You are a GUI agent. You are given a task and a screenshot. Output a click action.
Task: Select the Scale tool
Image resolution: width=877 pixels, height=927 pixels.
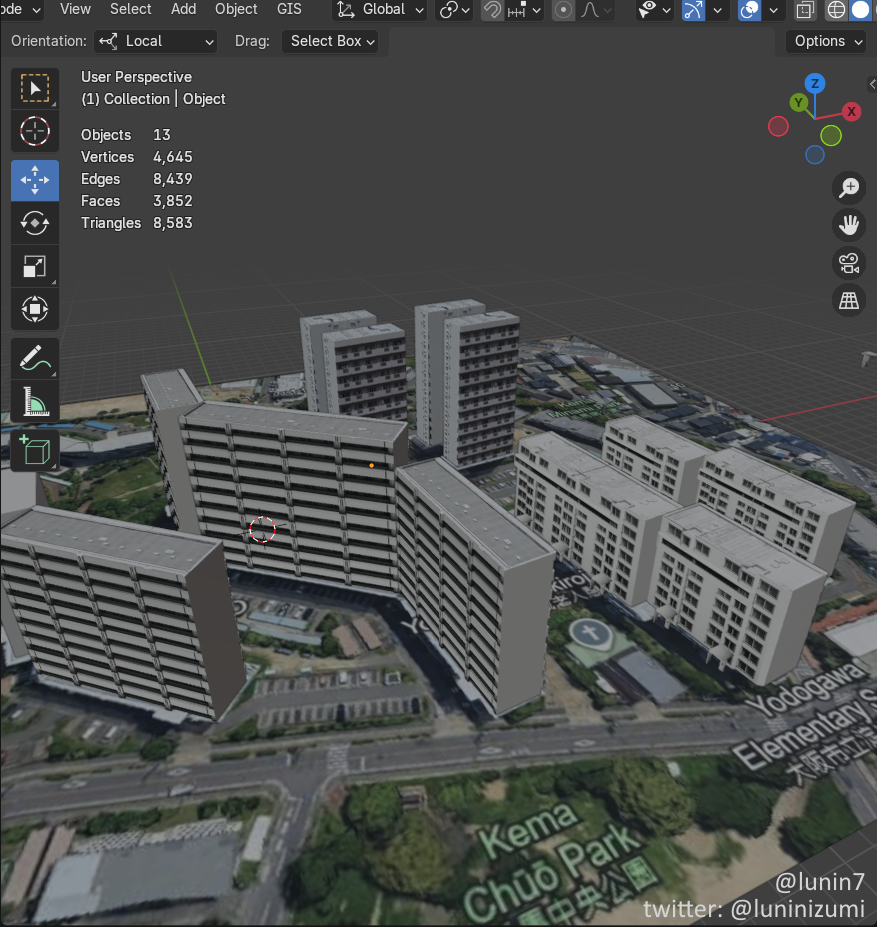[x=35, y=266]
